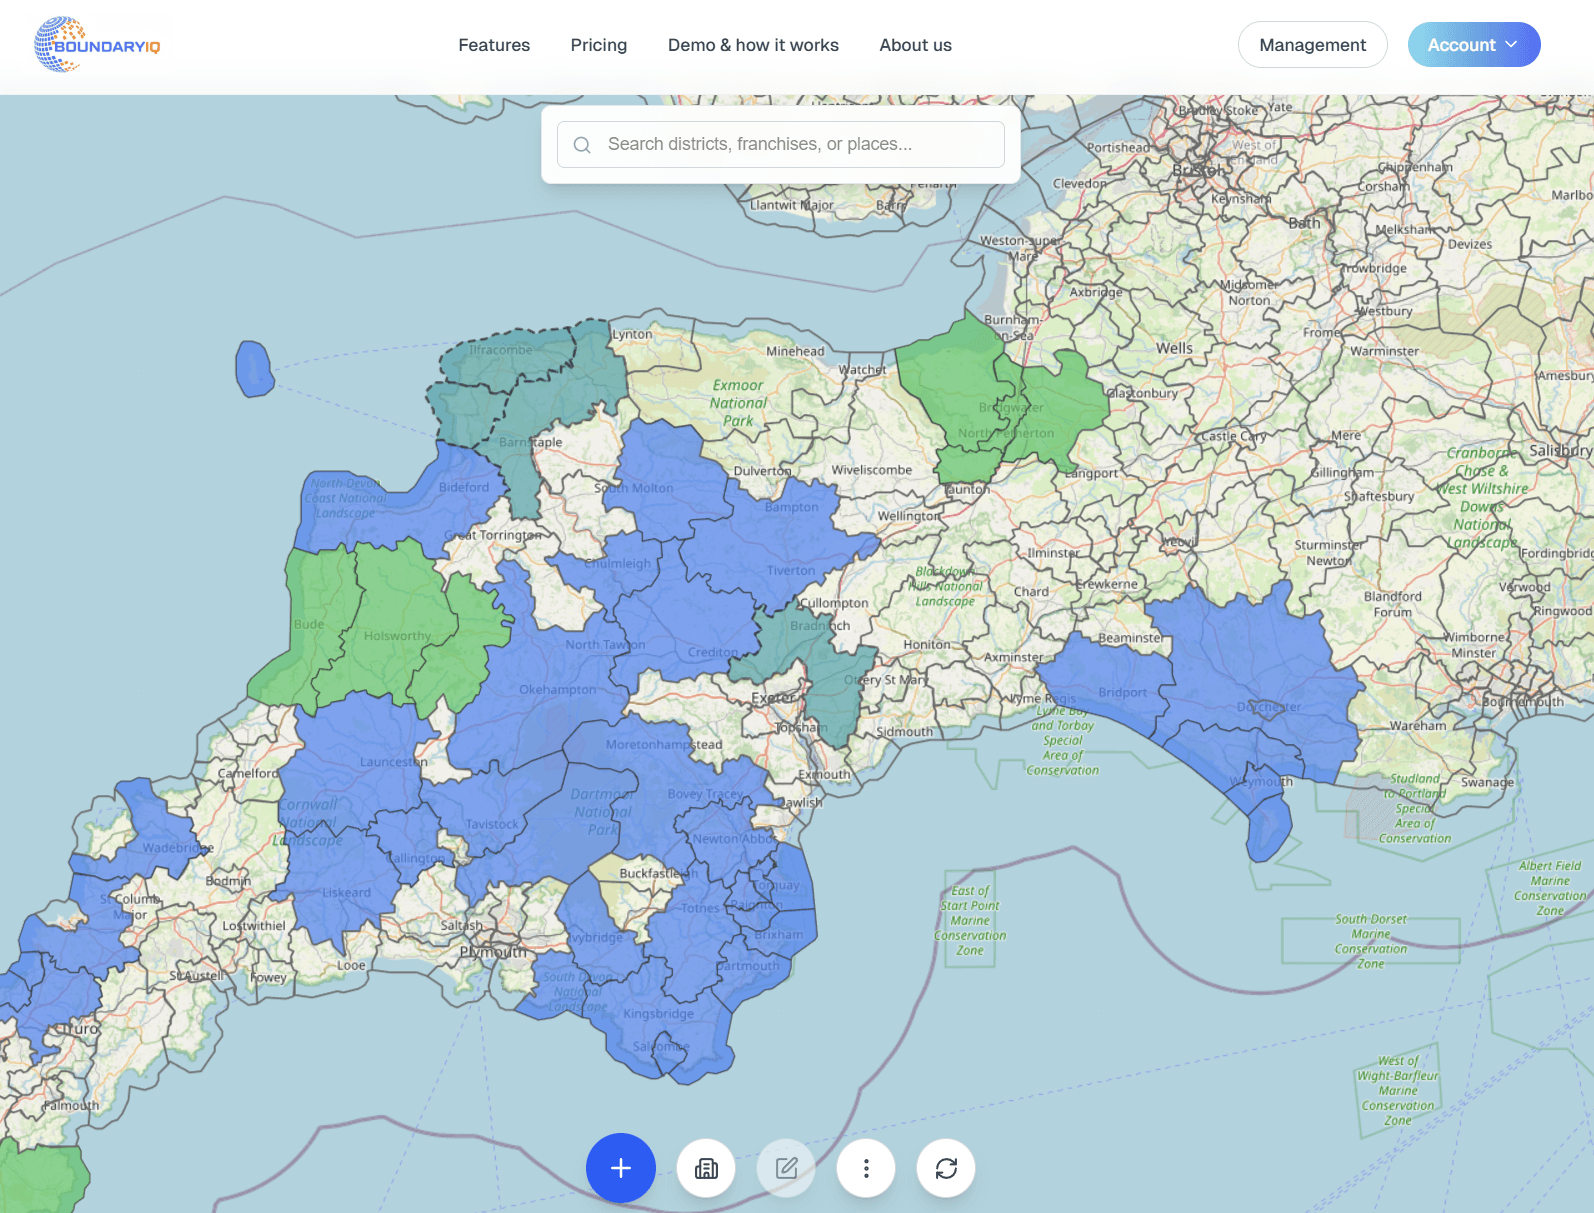
Task: Click the Blandford Forum map label
Action: 1393,604
